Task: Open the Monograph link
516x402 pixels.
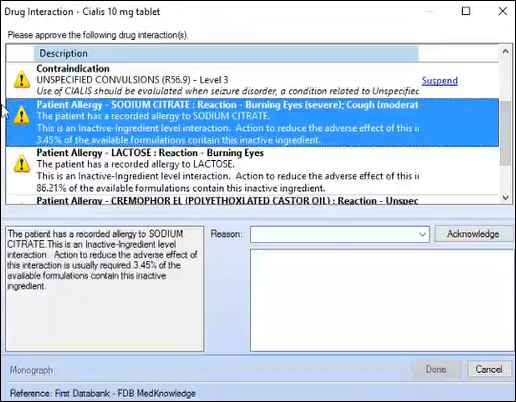Action: coord(31,370)
